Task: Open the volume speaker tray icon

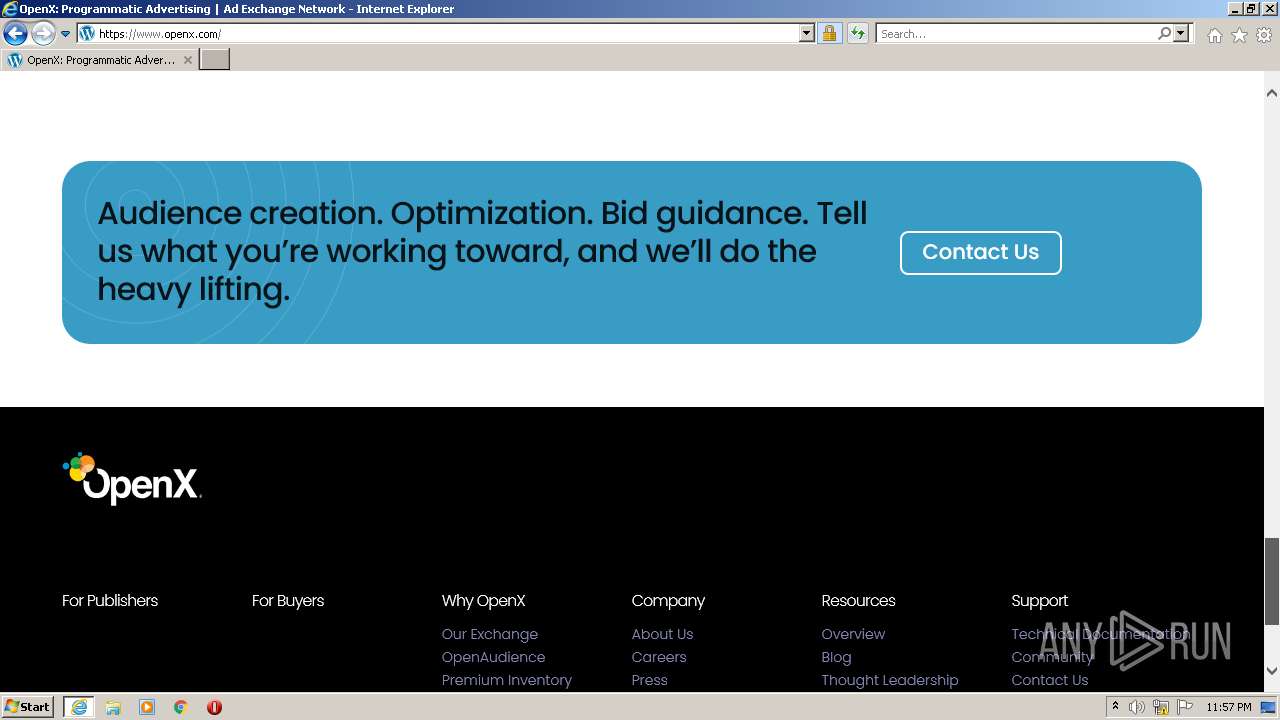Action: tap(1137, 707)
